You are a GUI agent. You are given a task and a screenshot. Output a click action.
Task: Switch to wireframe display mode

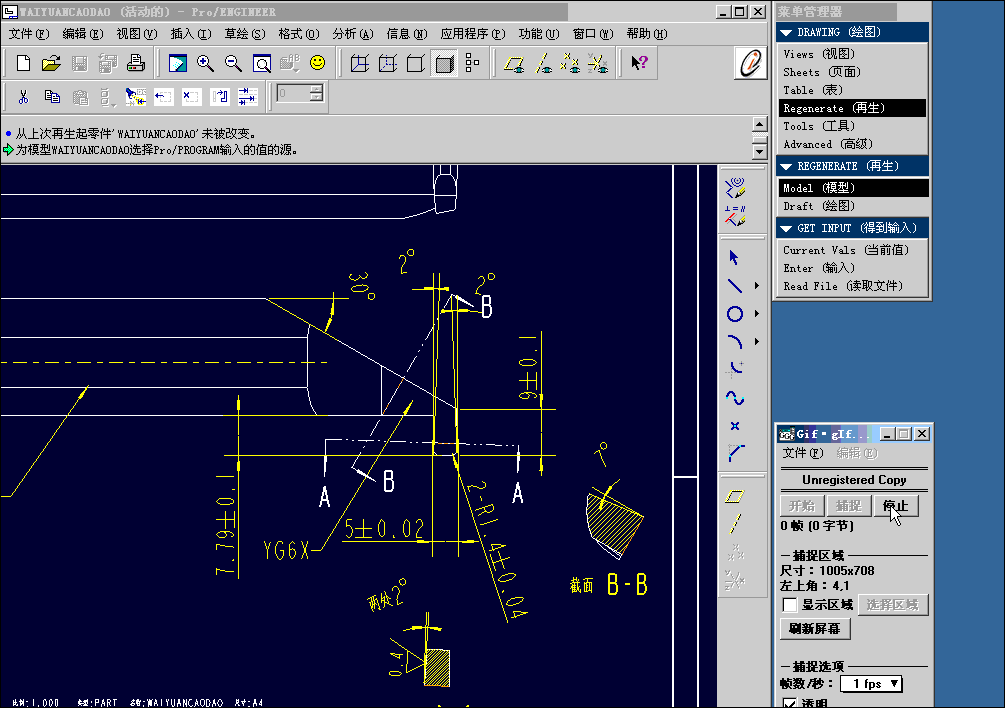(360, 63)
